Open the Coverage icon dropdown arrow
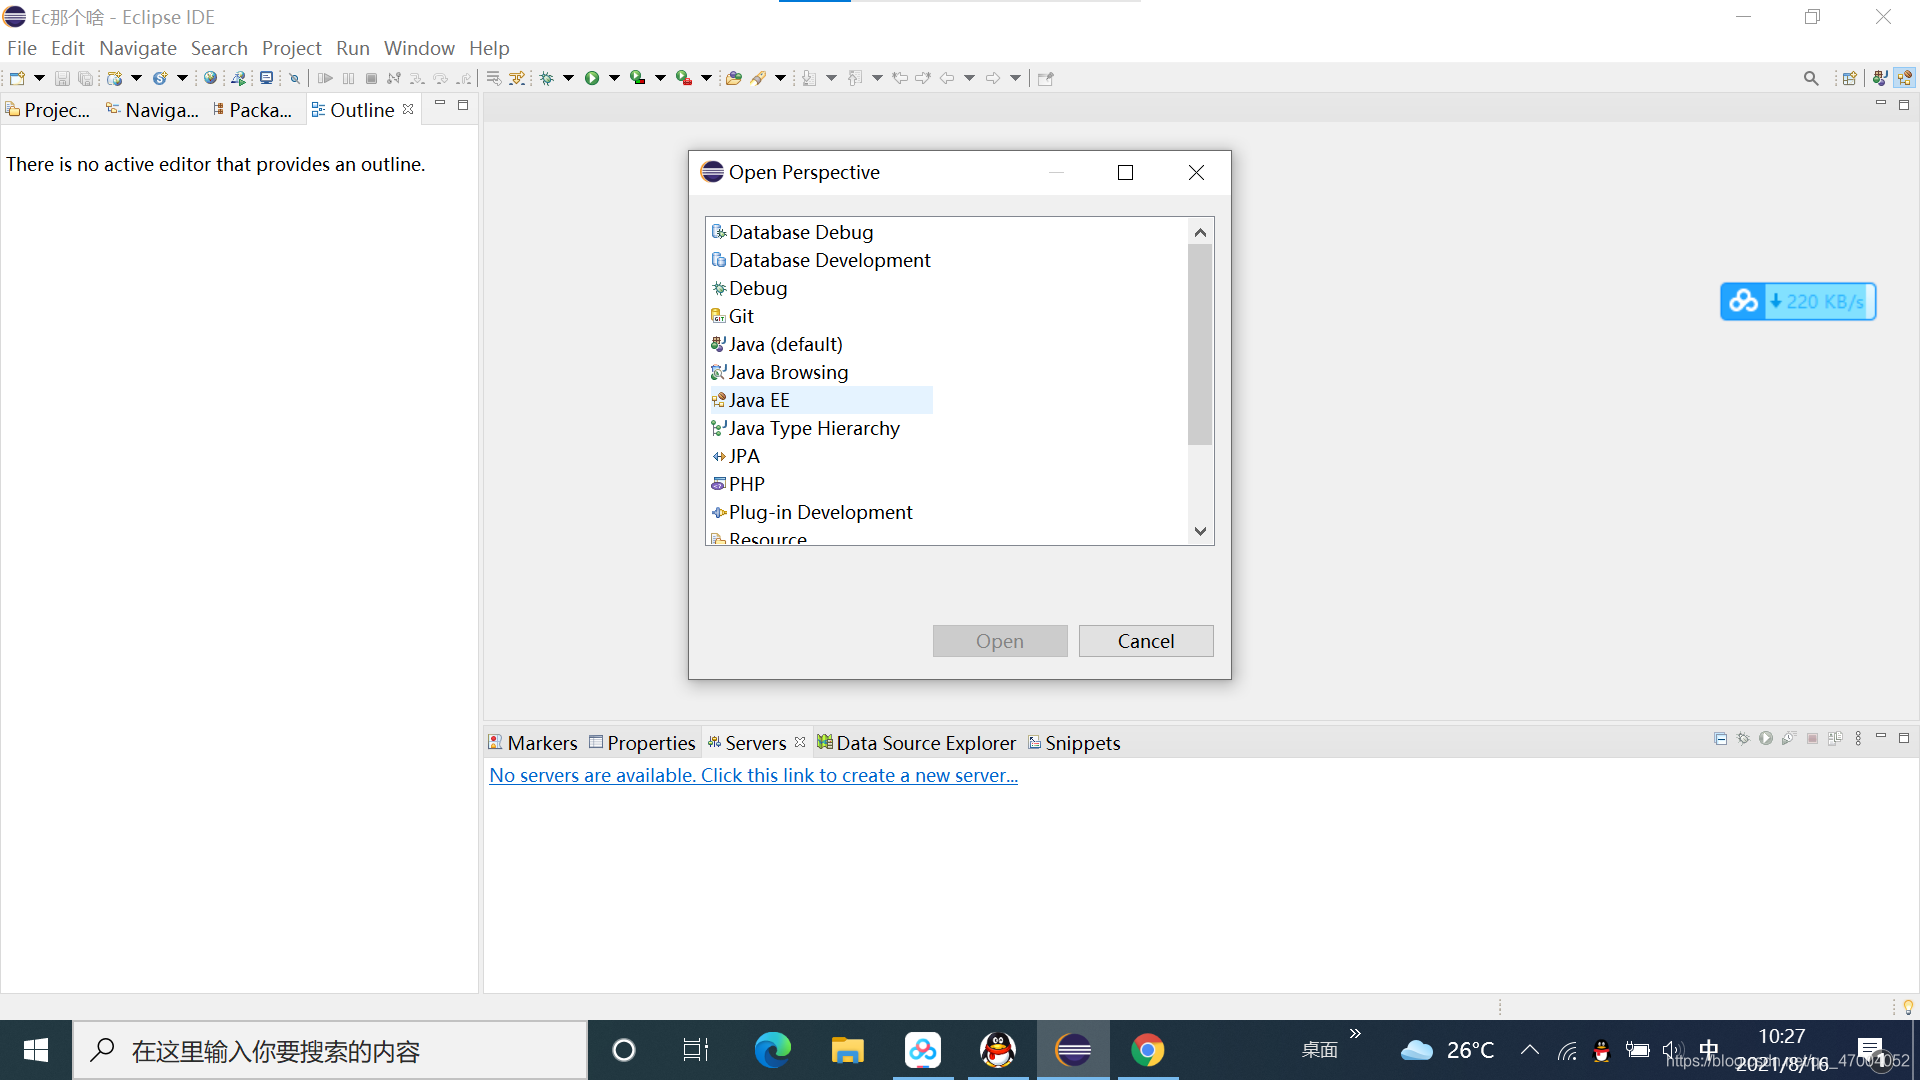The width and height of the screenshot is (1920, 1080). [660, 78]
